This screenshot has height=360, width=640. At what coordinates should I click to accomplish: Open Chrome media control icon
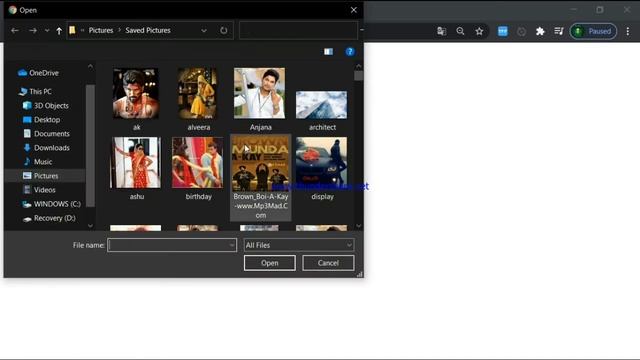click(559, 31)
